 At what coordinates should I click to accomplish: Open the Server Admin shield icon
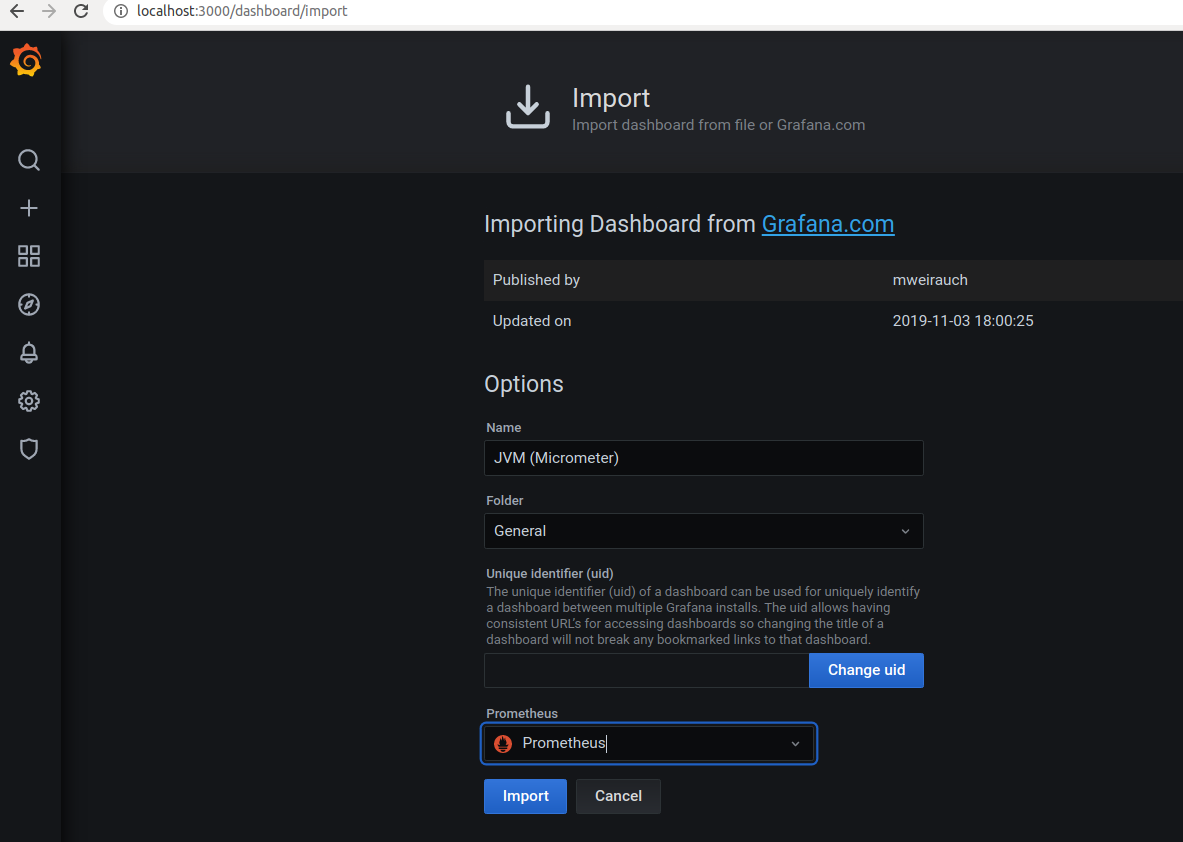(x=29, y=450)
